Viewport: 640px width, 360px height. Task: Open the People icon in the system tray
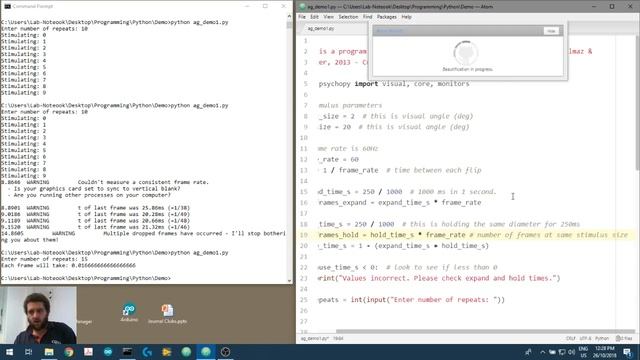click(529, 352)
